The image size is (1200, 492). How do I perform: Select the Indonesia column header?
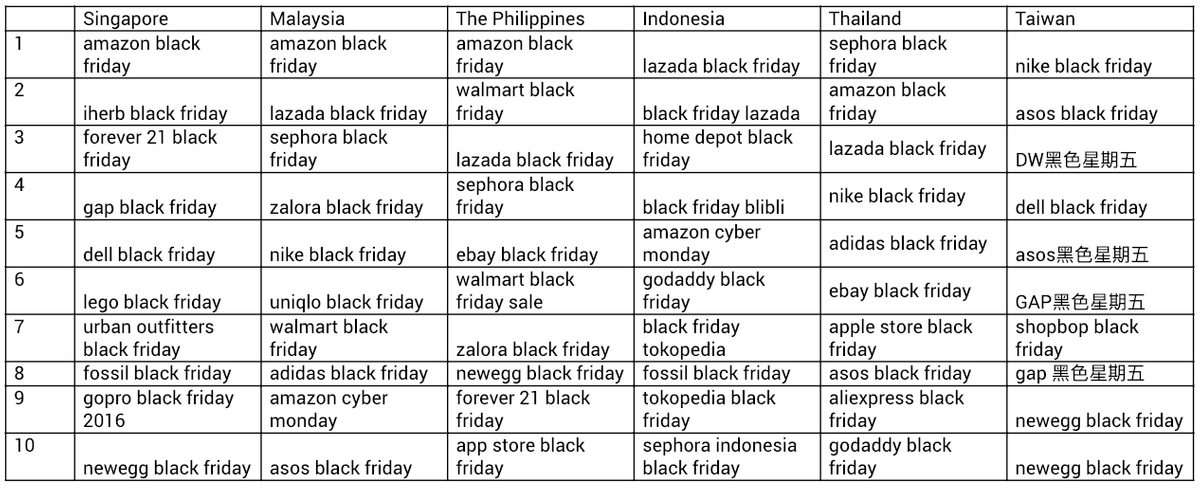730,19
